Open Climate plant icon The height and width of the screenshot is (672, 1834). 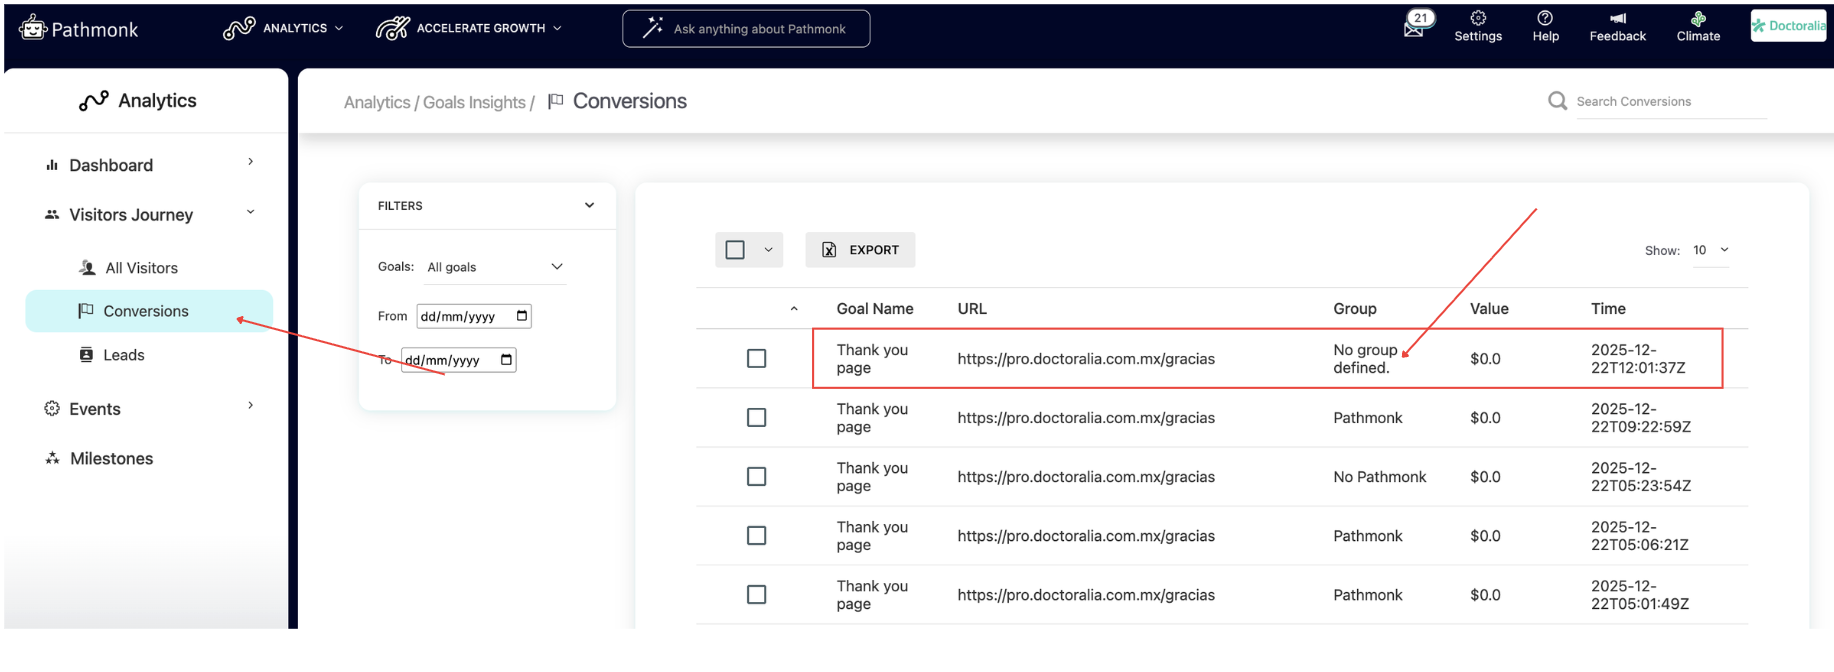tap(1698, 18)
